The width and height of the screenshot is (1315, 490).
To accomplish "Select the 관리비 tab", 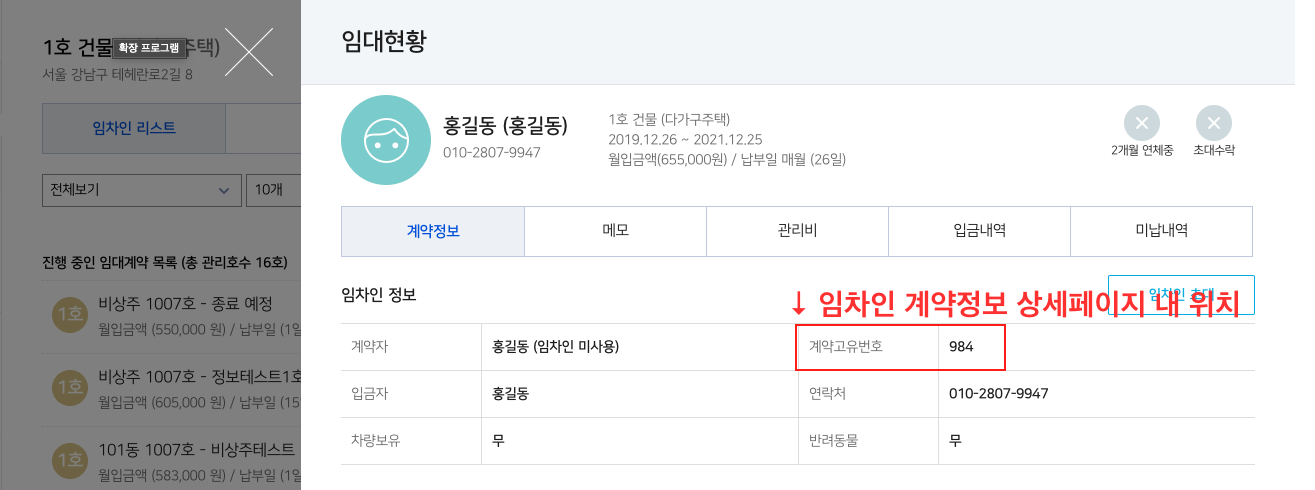I will click(x=797, y=231).
